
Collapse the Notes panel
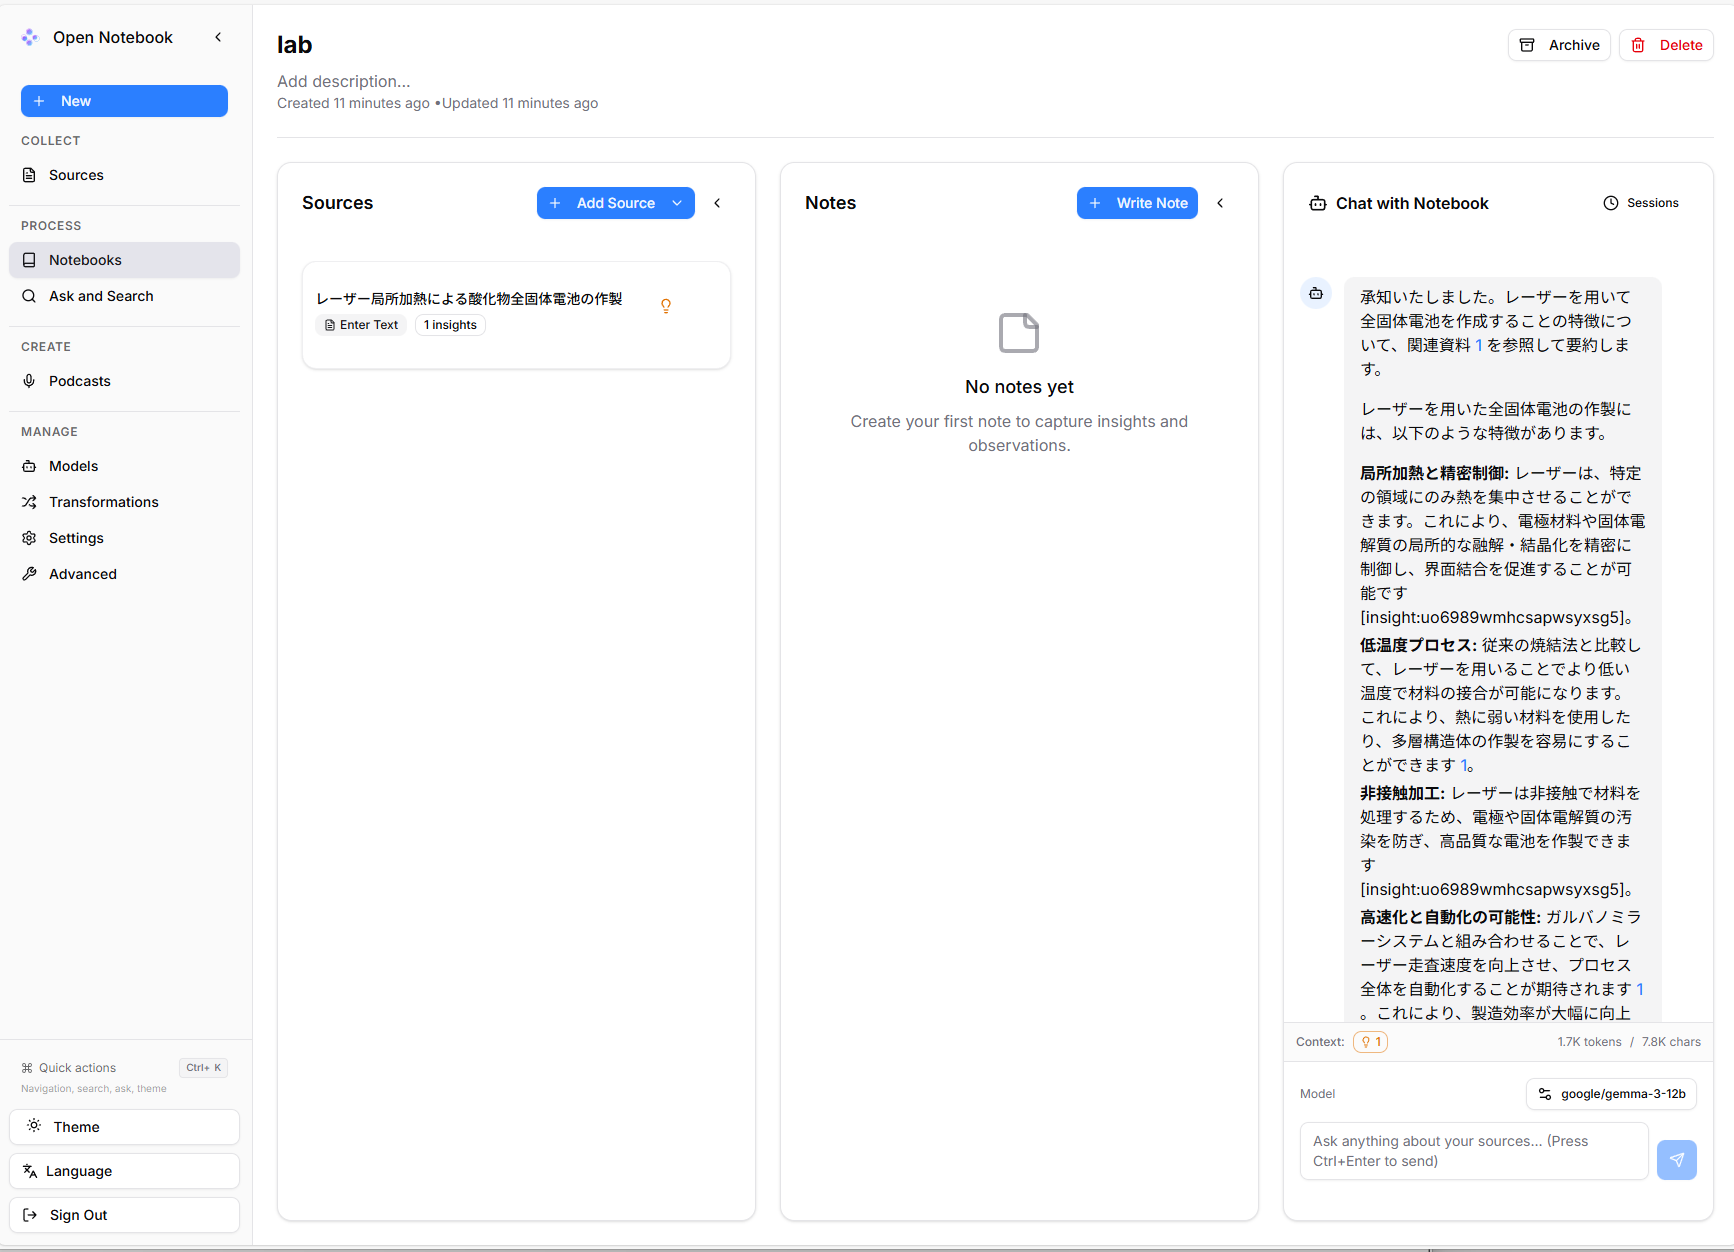click(x=1220, y=203)
